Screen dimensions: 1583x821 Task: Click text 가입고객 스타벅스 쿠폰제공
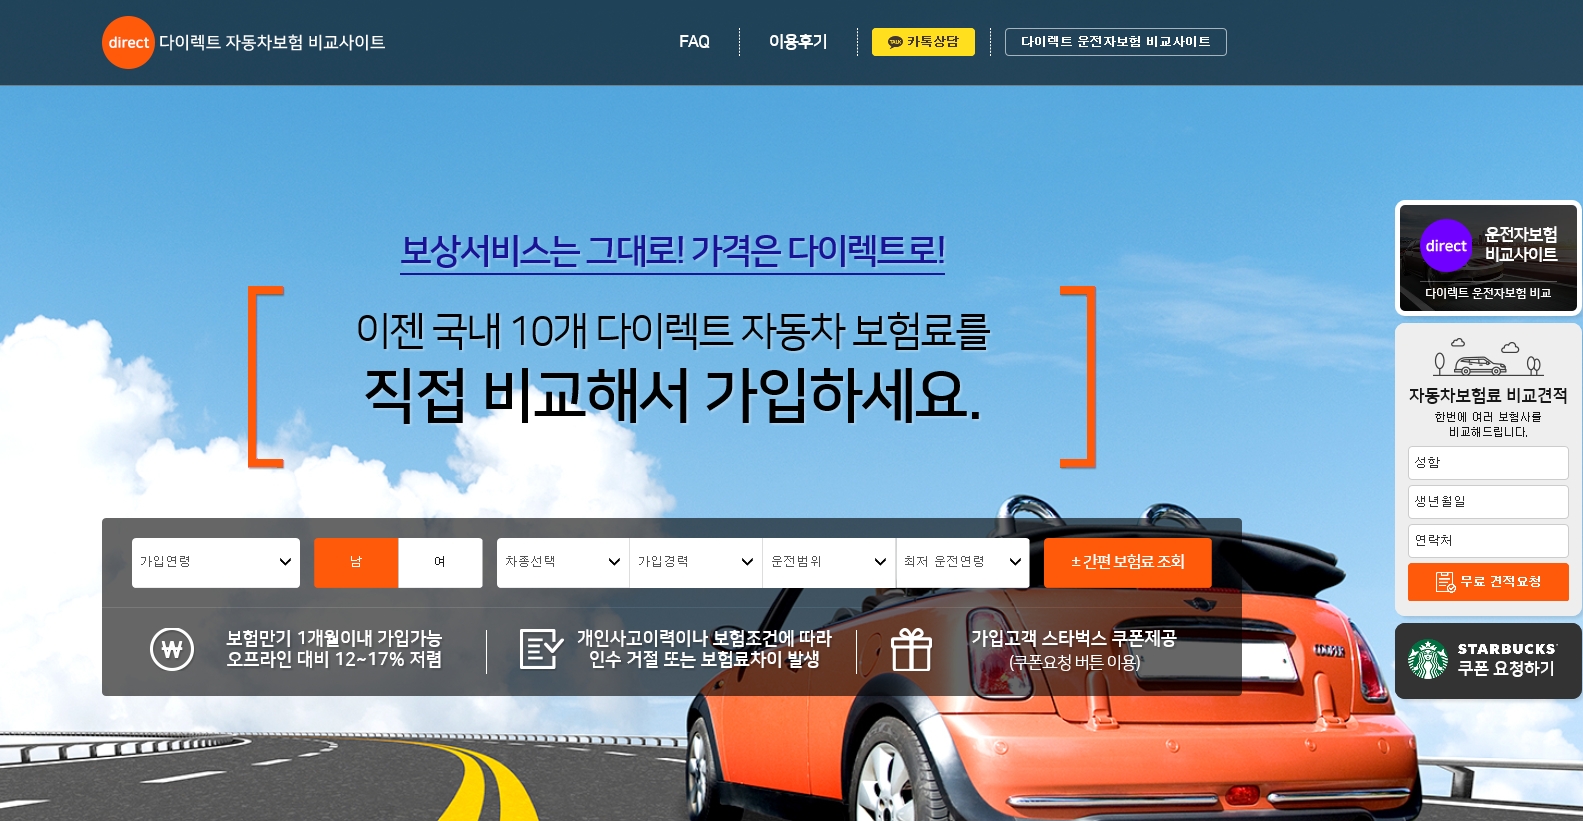tap(1074, 638)
